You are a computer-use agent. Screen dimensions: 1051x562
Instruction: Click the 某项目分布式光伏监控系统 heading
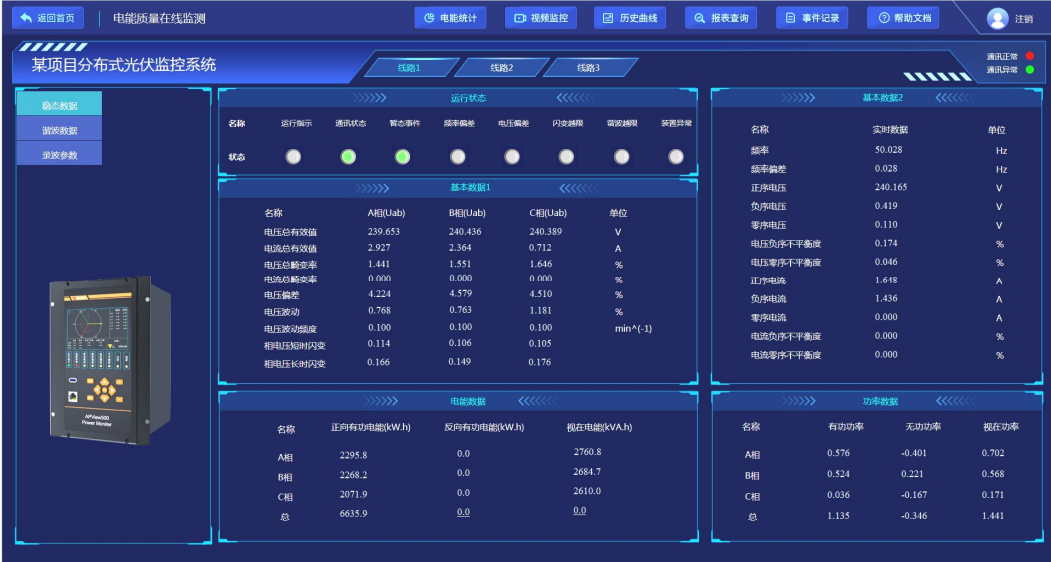point(124,65)
